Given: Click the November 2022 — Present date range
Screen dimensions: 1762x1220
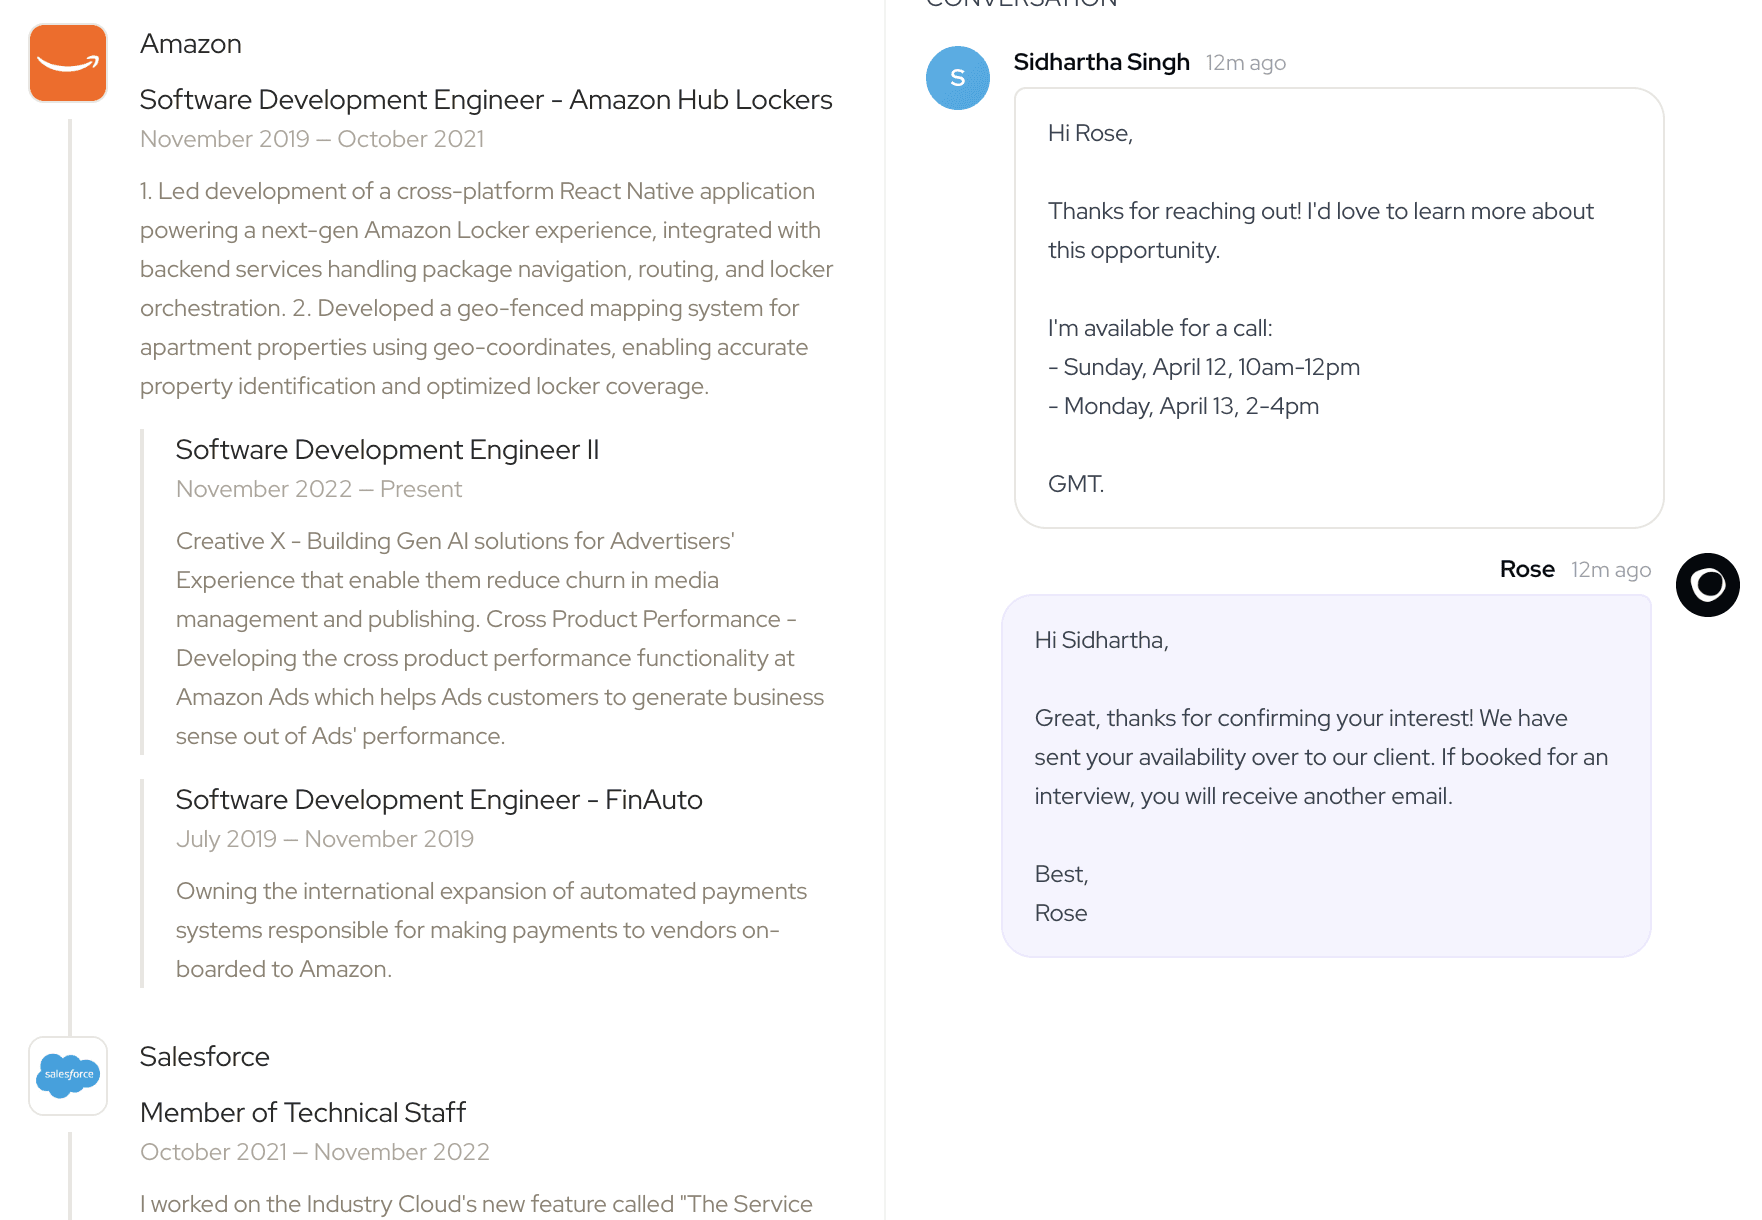Looking at the screenshot, I should pyautogui.click(x=319, y=489).
